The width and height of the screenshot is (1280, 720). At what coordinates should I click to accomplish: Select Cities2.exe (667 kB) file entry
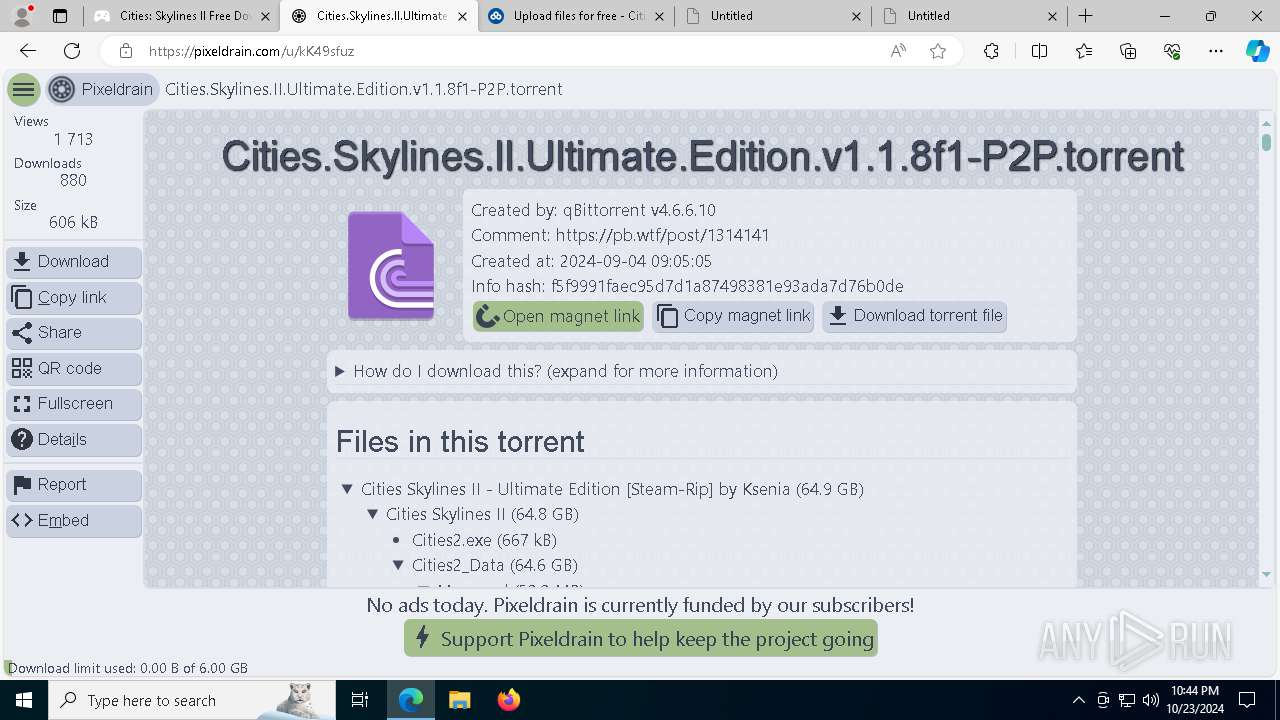point(484,540)
